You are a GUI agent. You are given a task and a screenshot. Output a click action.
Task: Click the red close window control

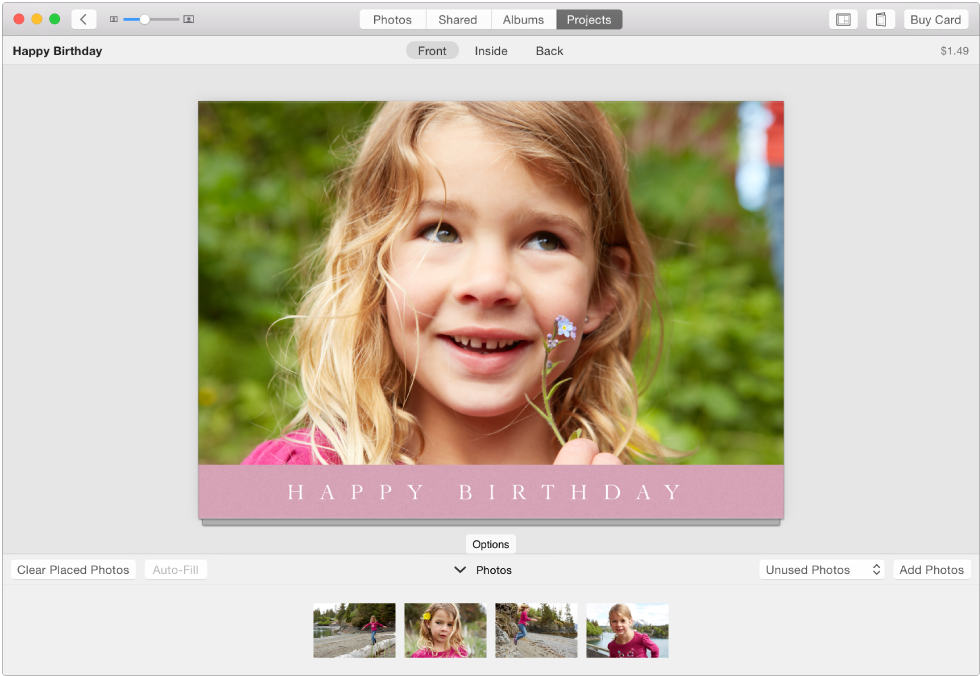coord(18,19)
